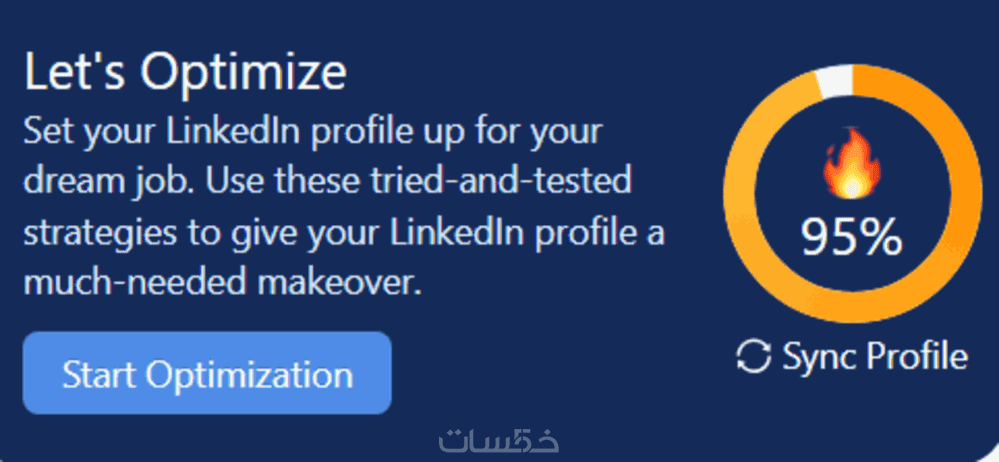Click the fire emoji inside the ring
The image size is (999, 462).
point(850,169)
